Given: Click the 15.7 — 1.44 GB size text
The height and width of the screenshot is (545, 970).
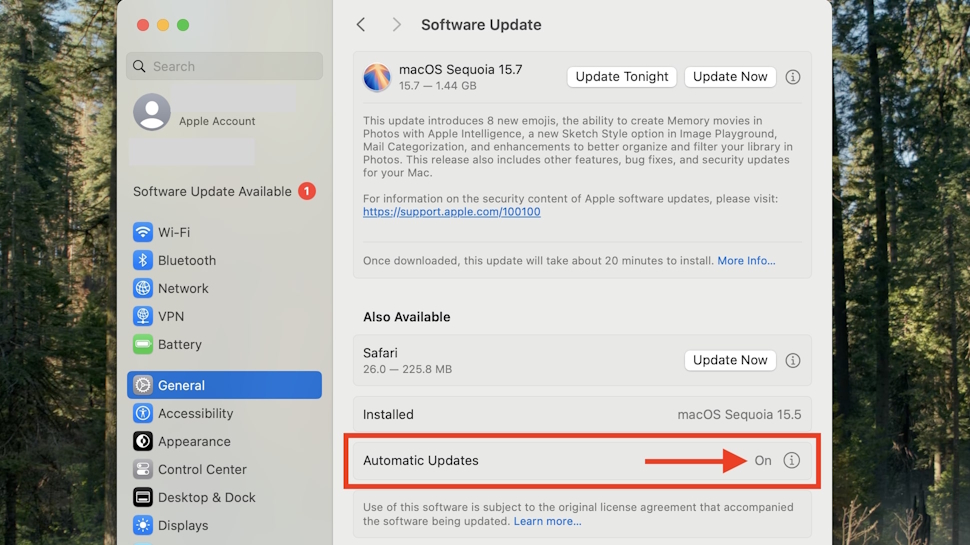Looking at the screenshot, I should 438,86.
